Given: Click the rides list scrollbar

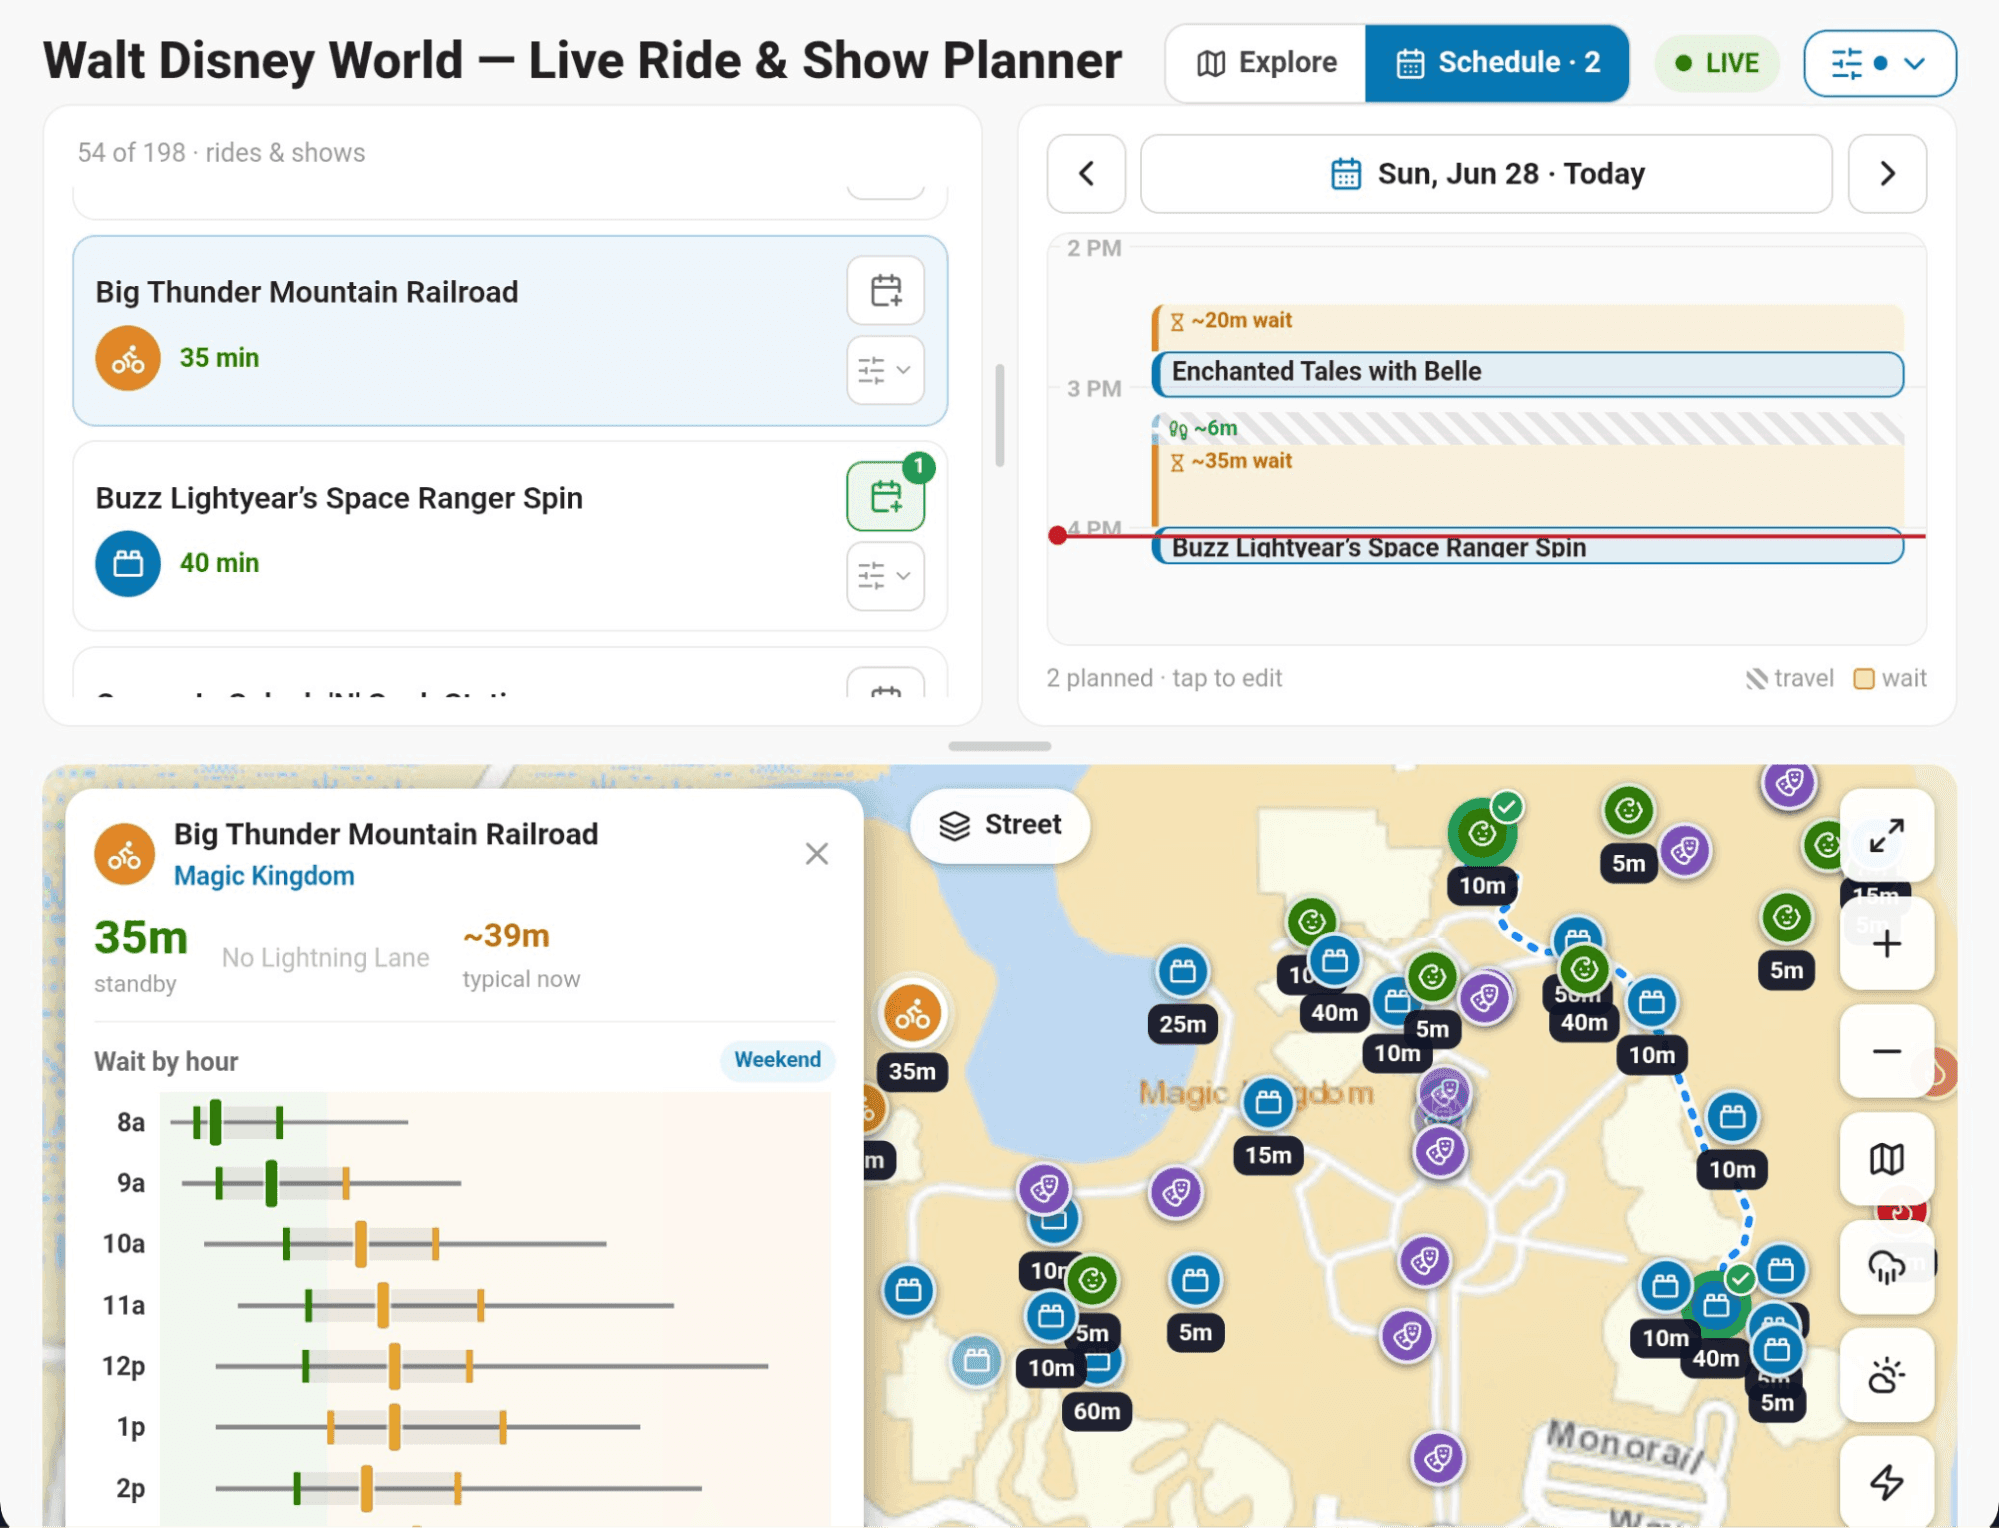Looking at the screenshot, I should (999, 415).
